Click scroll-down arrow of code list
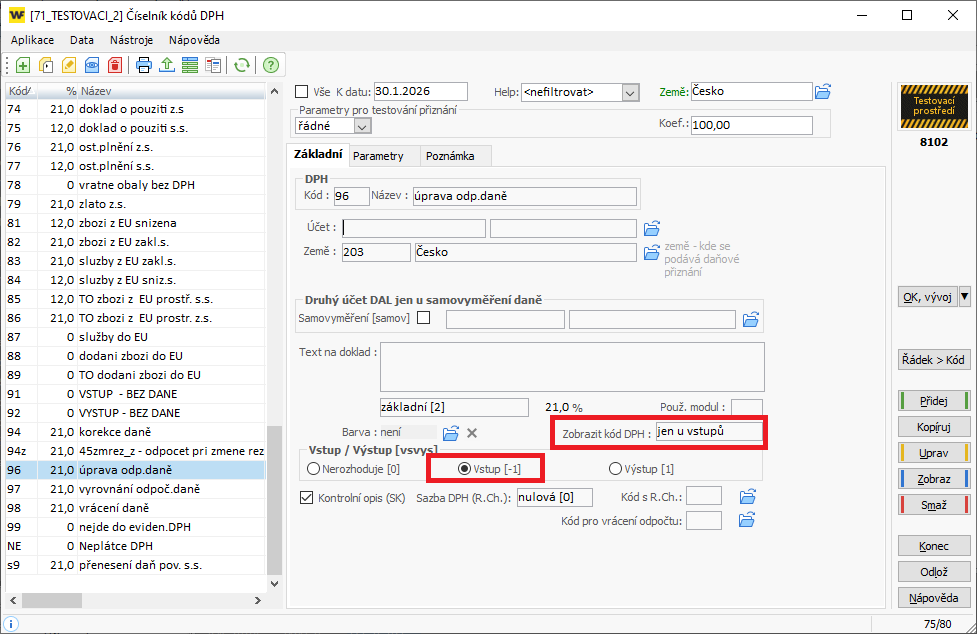The width and height of the screenshot is (977, 634). [x=274, y=584]
